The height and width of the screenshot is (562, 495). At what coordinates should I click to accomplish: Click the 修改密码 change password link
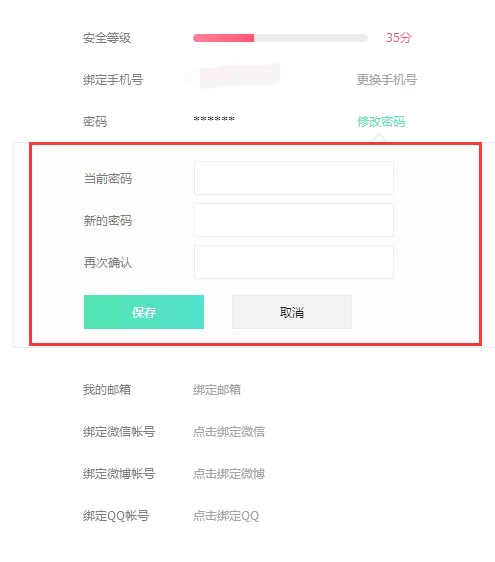(381, 122)
